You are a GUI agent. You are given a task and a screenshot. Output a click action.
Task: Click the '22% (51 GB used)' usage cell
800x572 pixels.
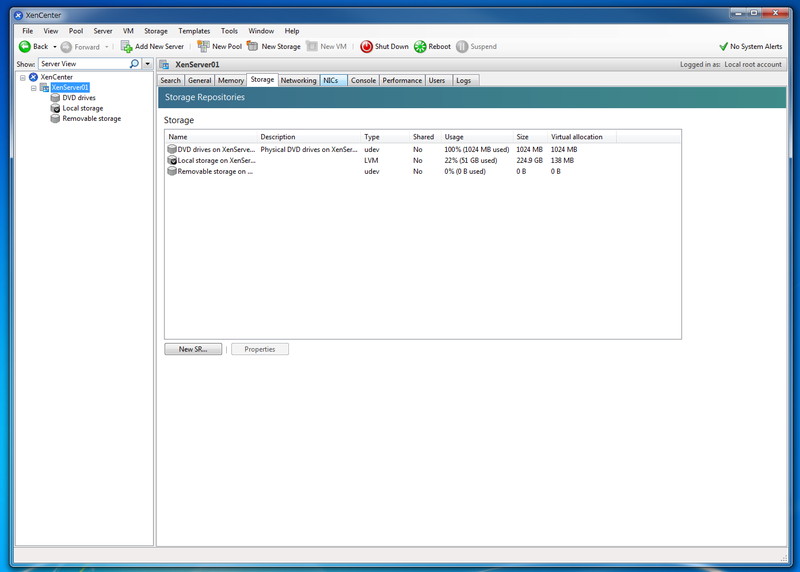click(x=470, y=161)
